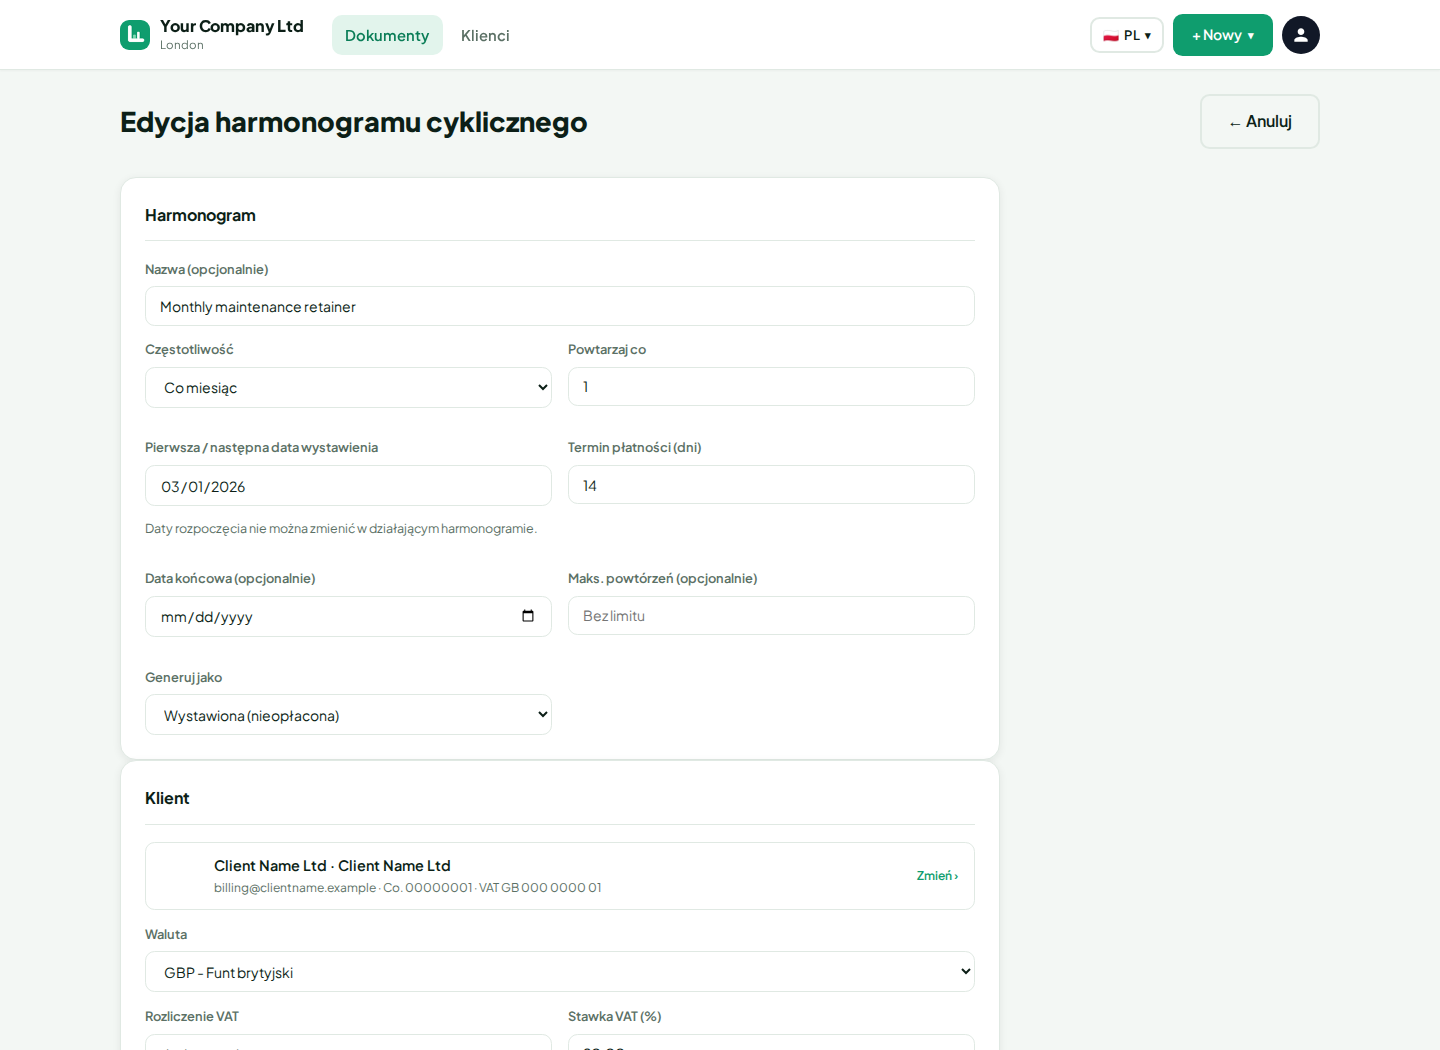Open the PL language dropdown
Viewport: 1440px width, 1050px height.
[x=1127, y=35]
